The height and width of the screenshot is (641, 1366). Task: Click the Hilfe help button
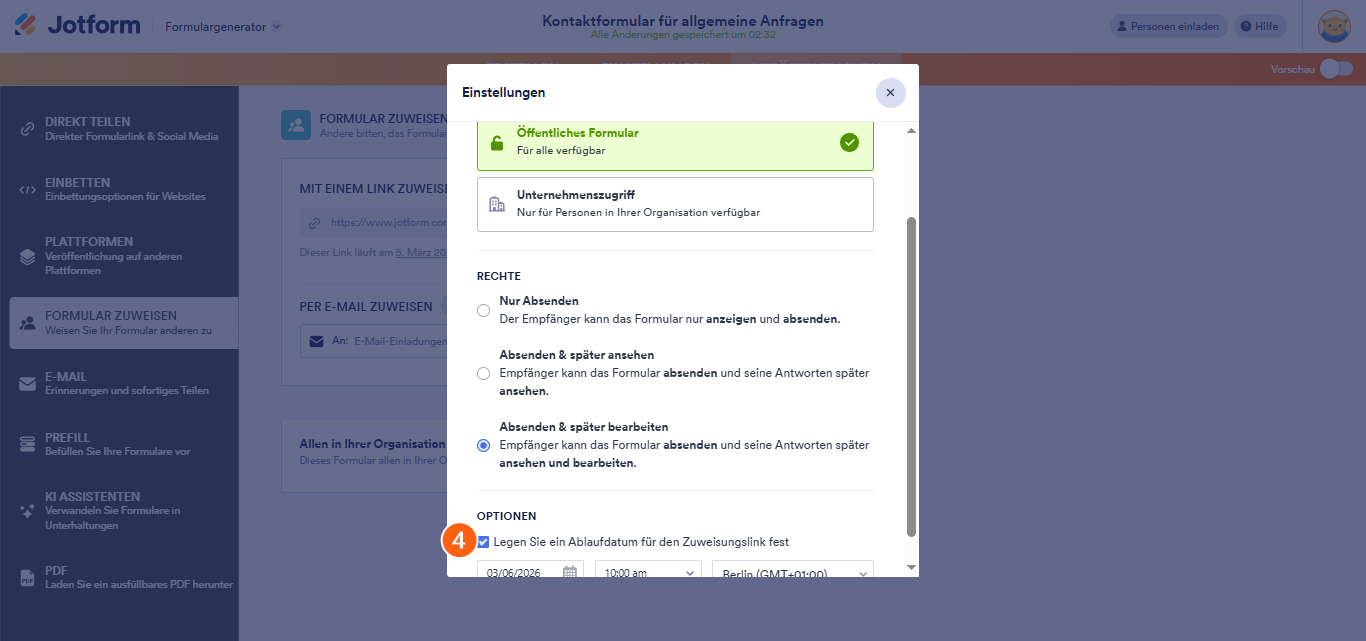click(x=1259, y=27)
